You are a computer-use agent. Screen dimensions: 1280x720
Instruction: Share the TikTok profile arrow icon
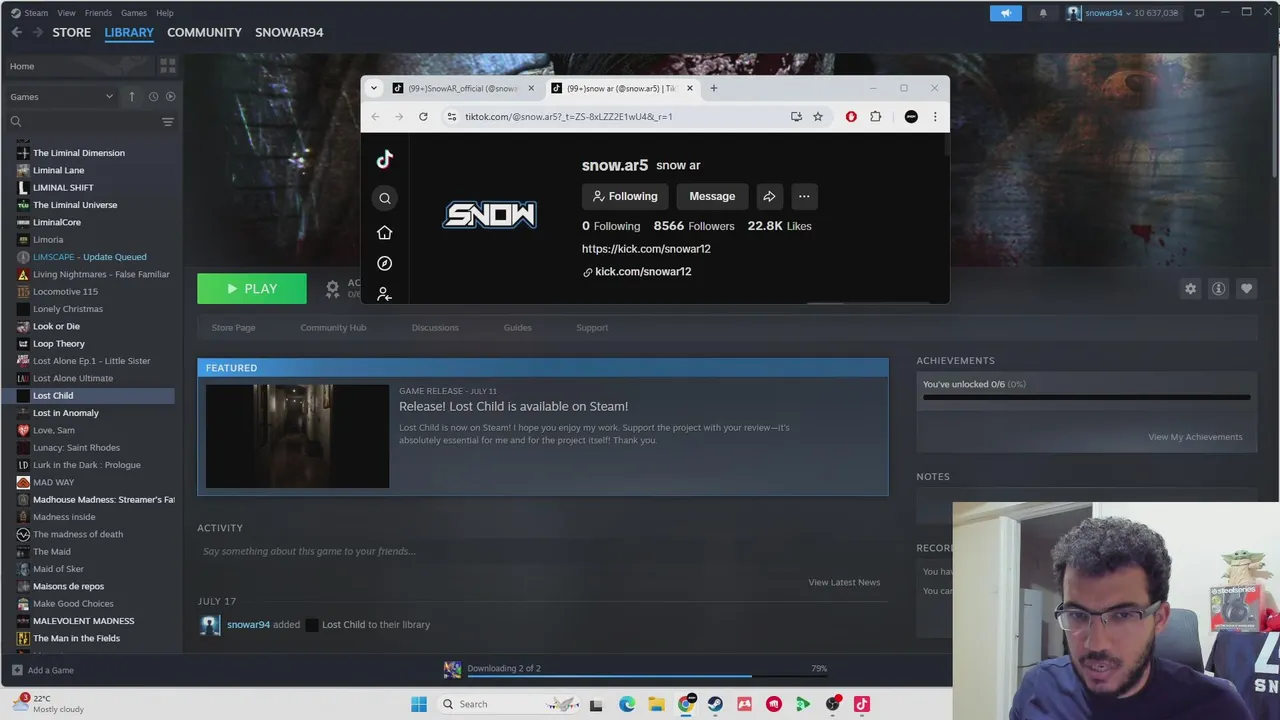pyautogui.click(x=769, y=196)
